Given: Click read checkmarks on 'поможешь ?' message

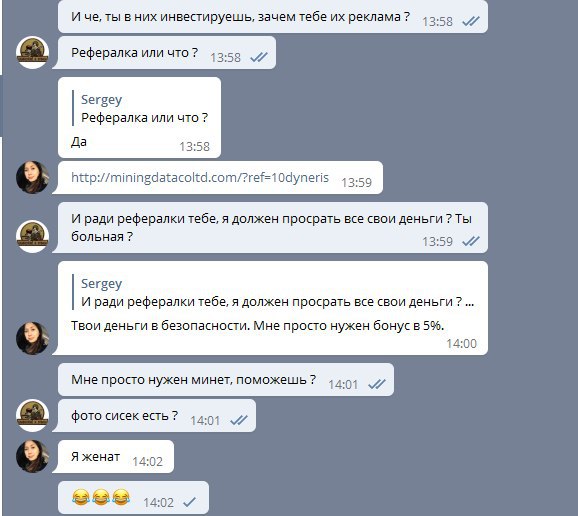Looking at the screenshot, I should [377, 384].
